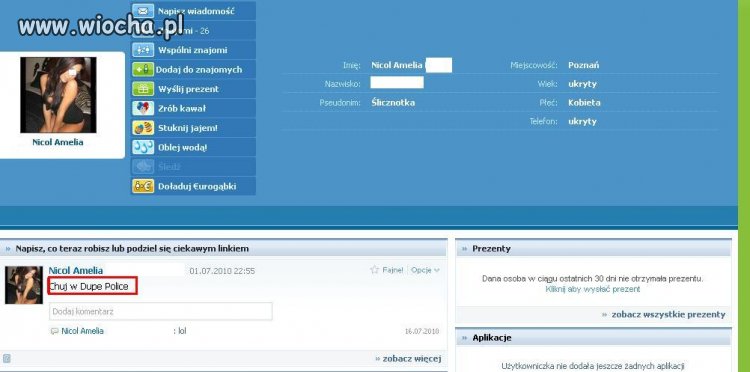Click the post timestamp 01.07.2010 22:55

point(222,271)
